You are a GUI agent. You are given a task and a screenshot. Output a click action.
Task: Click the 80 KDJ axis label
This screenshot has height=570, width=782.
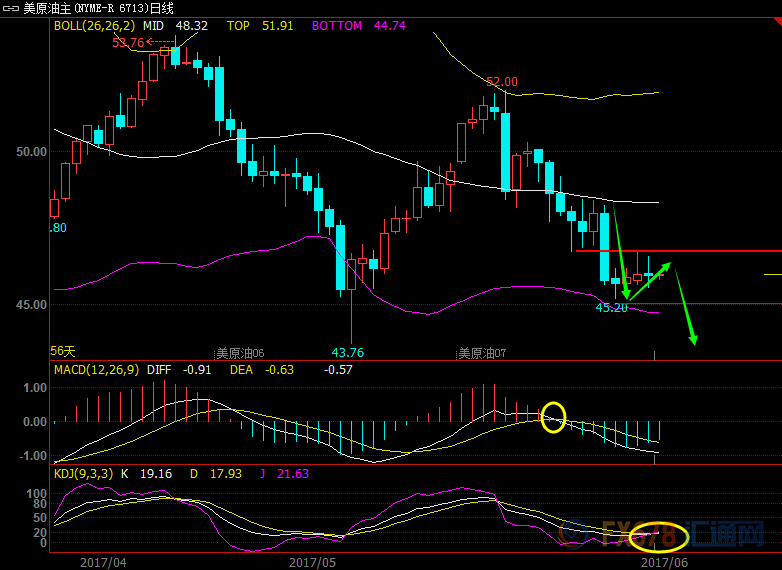click(40, 504)
